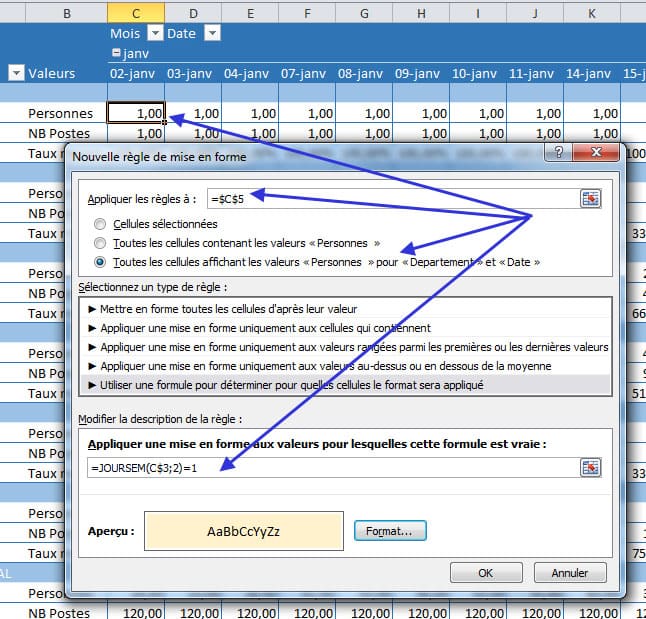Select 'Toutes les cellules contenant les valeurs' option
The width and height of the screenshot is (646, 619).
pyautogui.click(x=100, y=243)
